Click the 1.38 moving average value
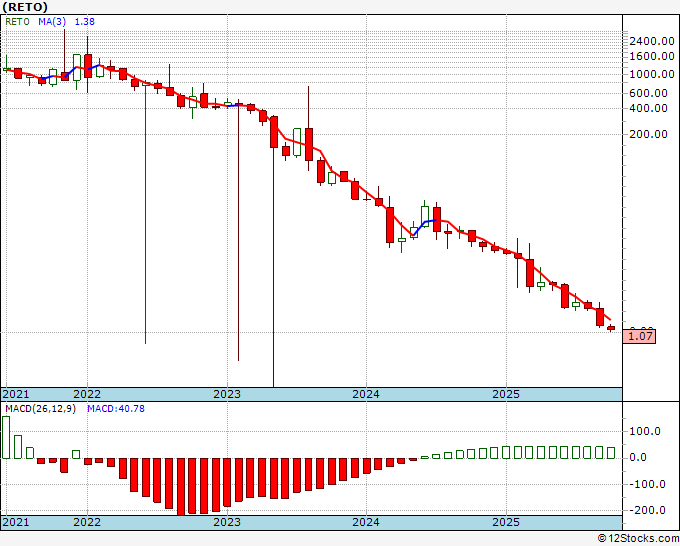 (85, 22)
